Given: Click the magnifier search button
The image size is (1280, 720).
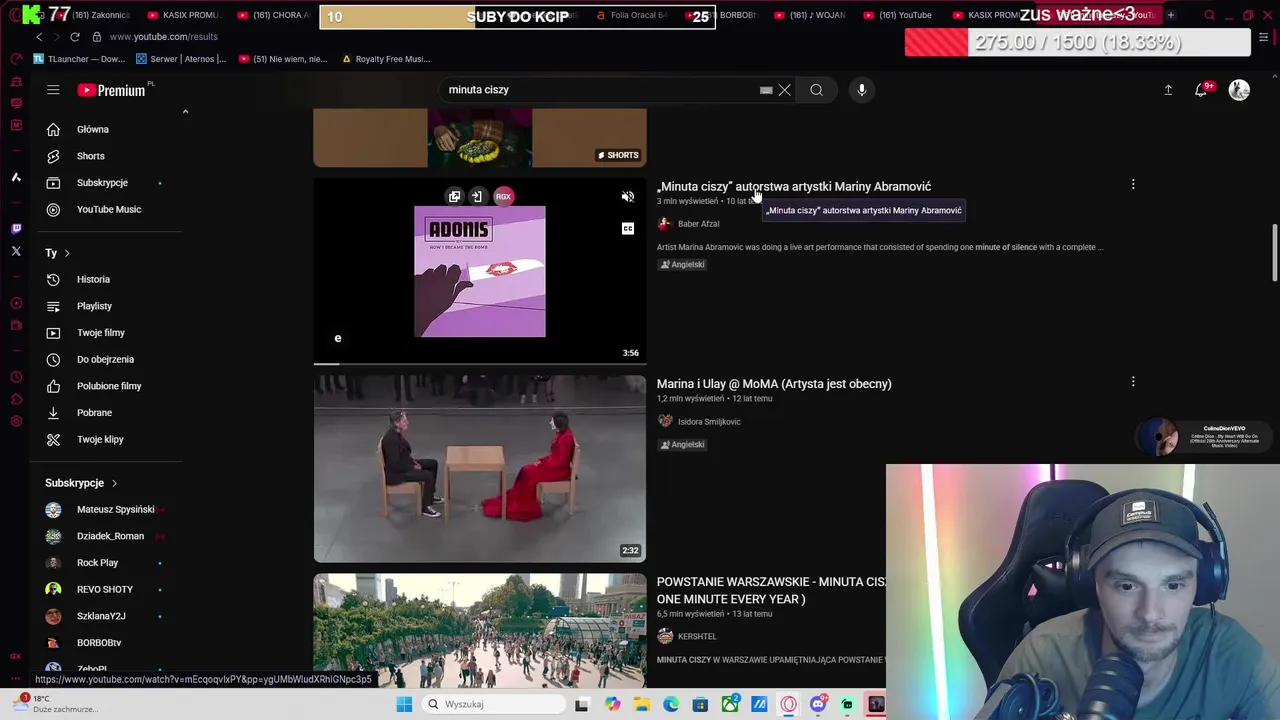Looking at the screenshot, I should click(x=816, y=90).
